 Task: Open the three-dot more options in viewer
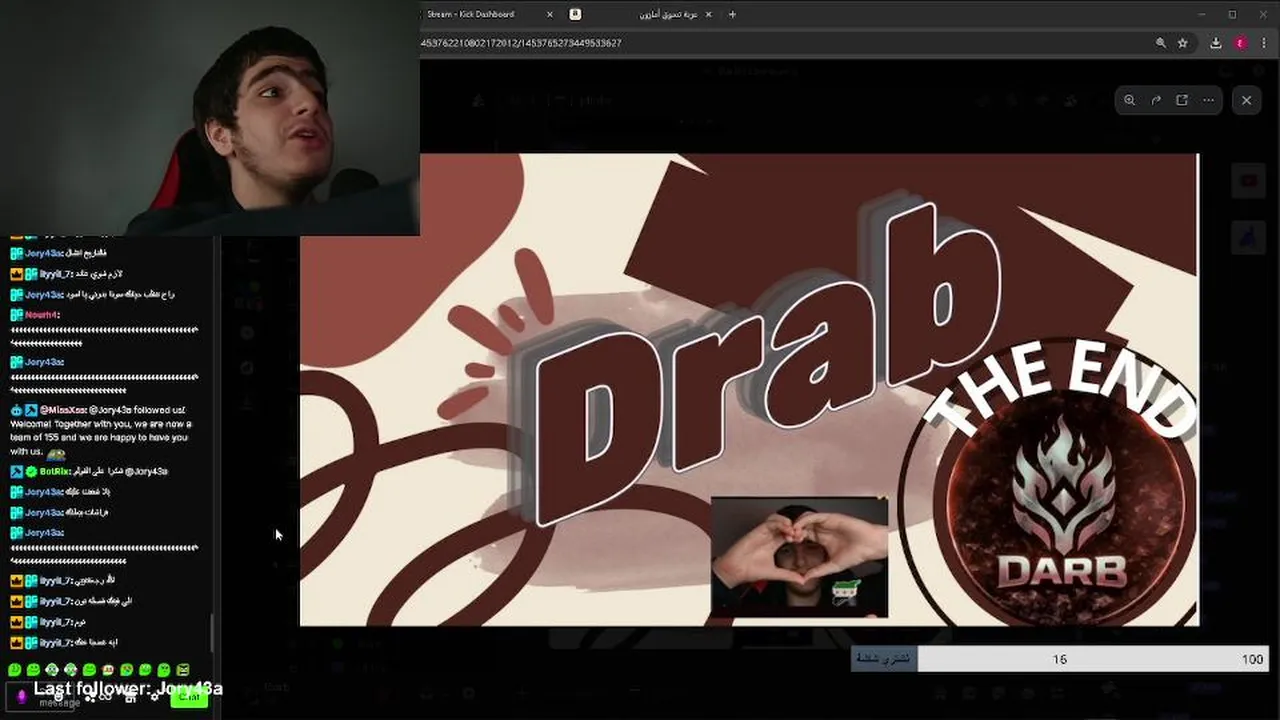coord(1208,100)
